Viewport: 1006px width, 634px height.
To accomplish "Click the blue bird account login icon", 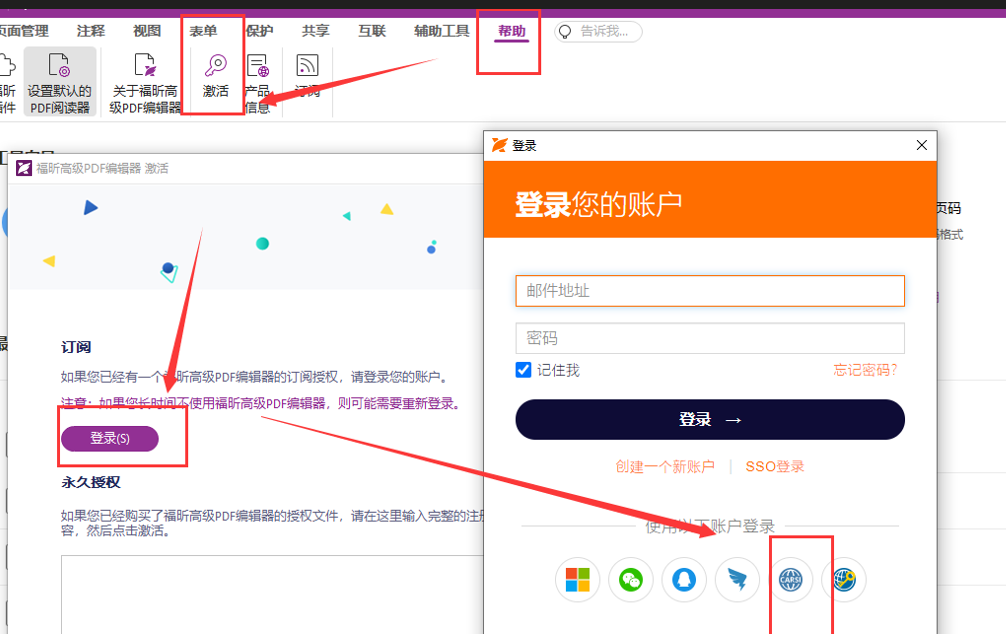I will point(737,580).
